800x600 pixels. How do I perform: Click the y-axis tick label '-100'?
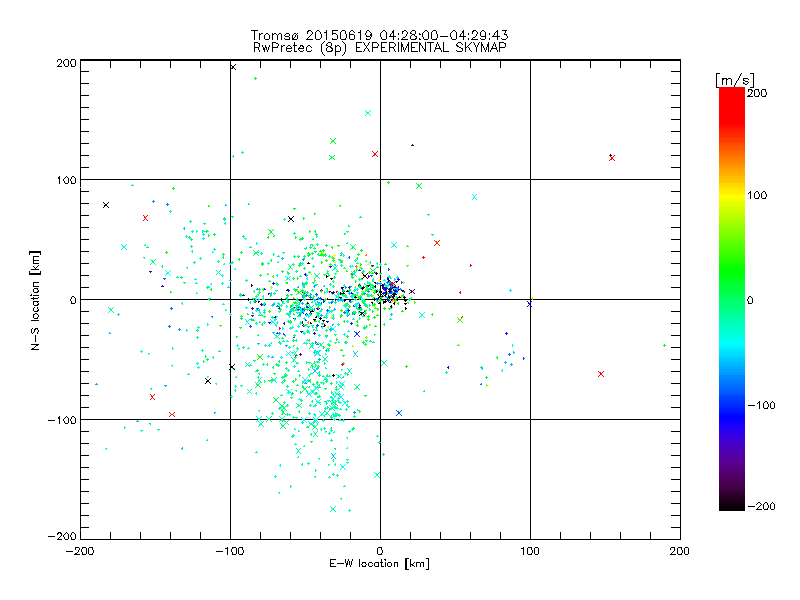(x=62, y=420)
